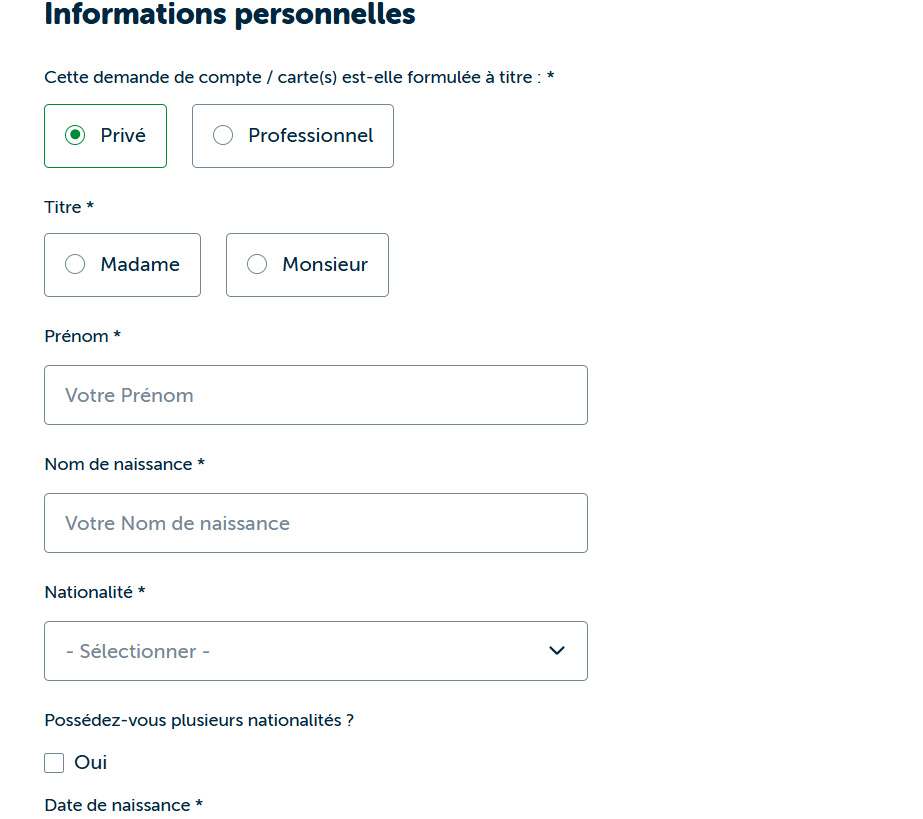Click the 'Monsieur' option label text

(325, 264)
